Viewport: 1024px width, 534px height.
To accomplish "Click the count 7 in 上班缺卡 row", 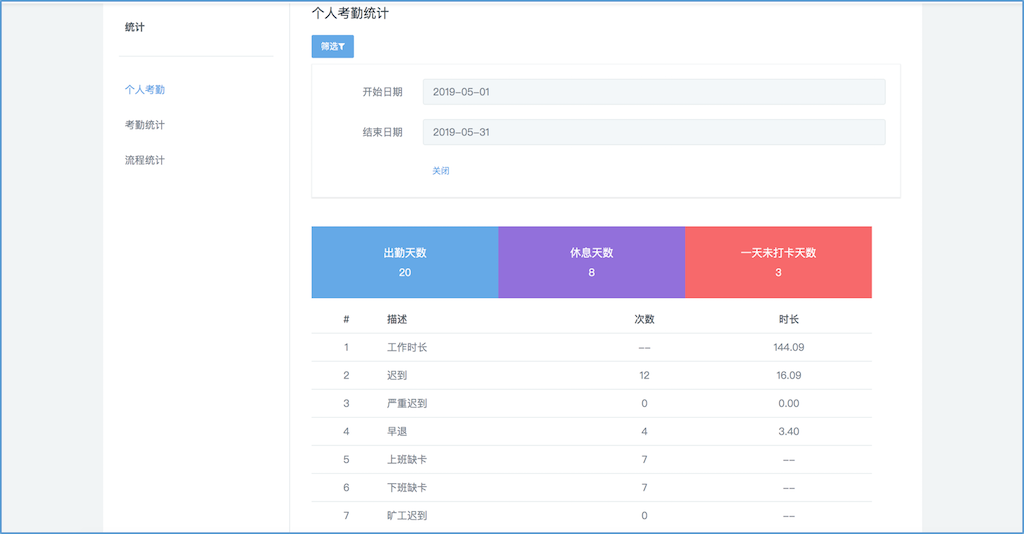I will pos(645,460).
